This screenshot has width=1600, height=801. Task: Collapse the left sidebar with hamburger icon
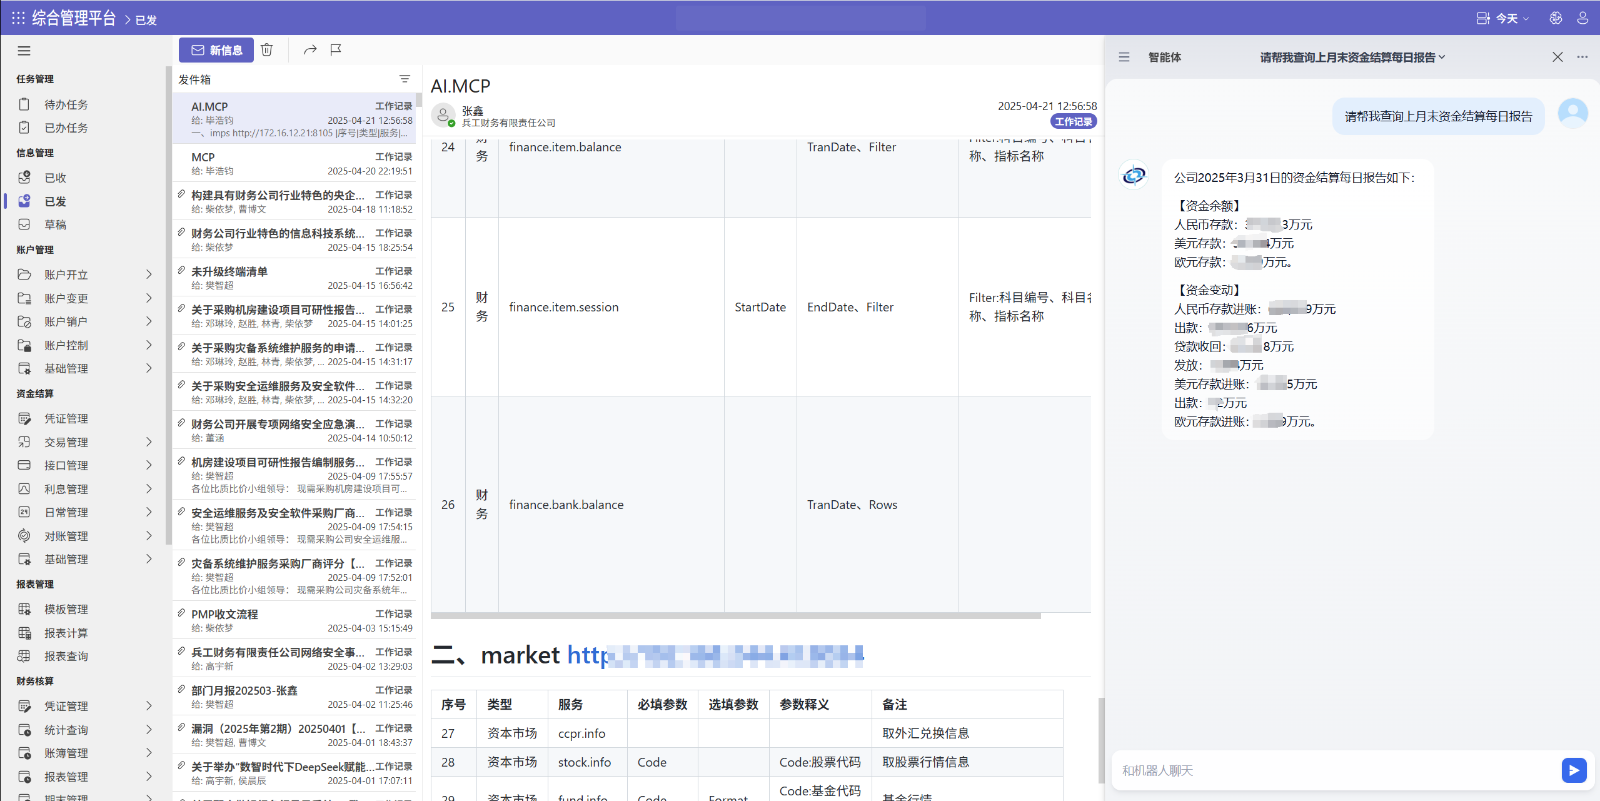click(24, 51)
